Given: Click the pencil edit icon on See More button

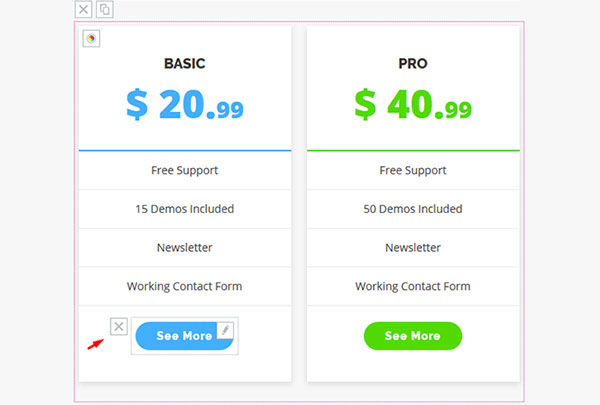Looking at the screenshot, I should coord(225,329).
